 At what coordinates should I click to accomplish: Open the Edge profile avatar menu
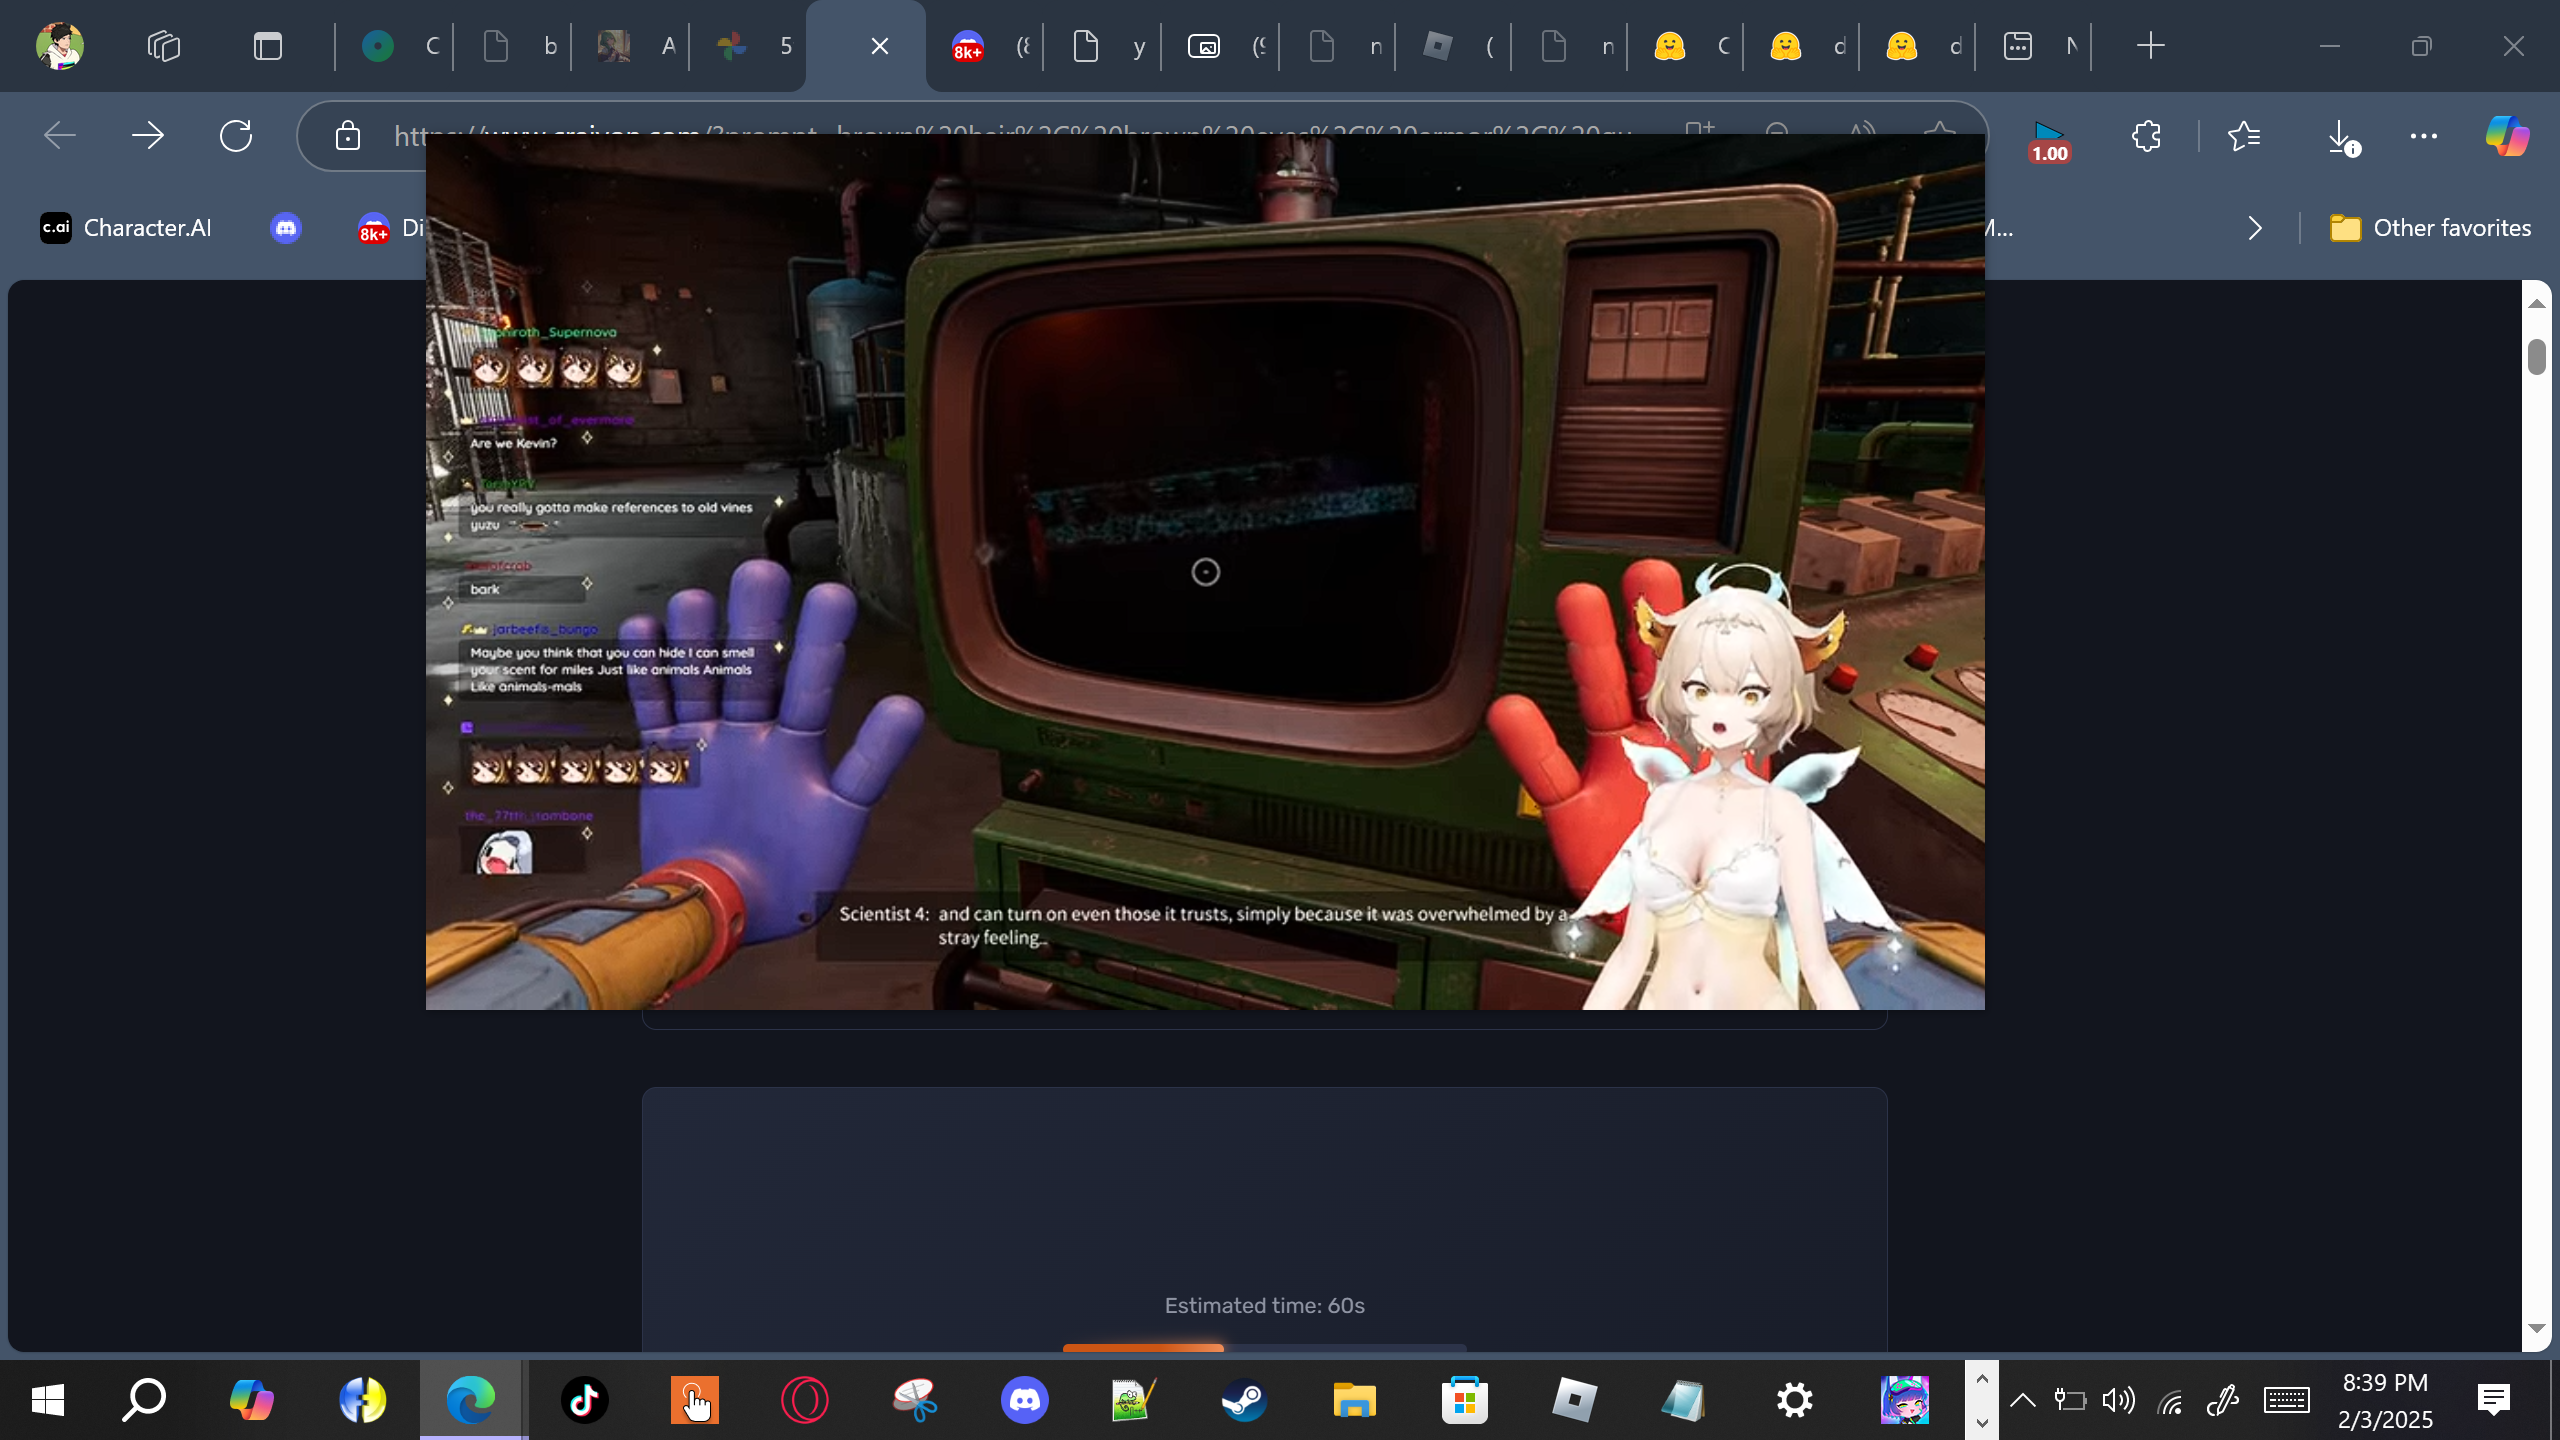59,46
